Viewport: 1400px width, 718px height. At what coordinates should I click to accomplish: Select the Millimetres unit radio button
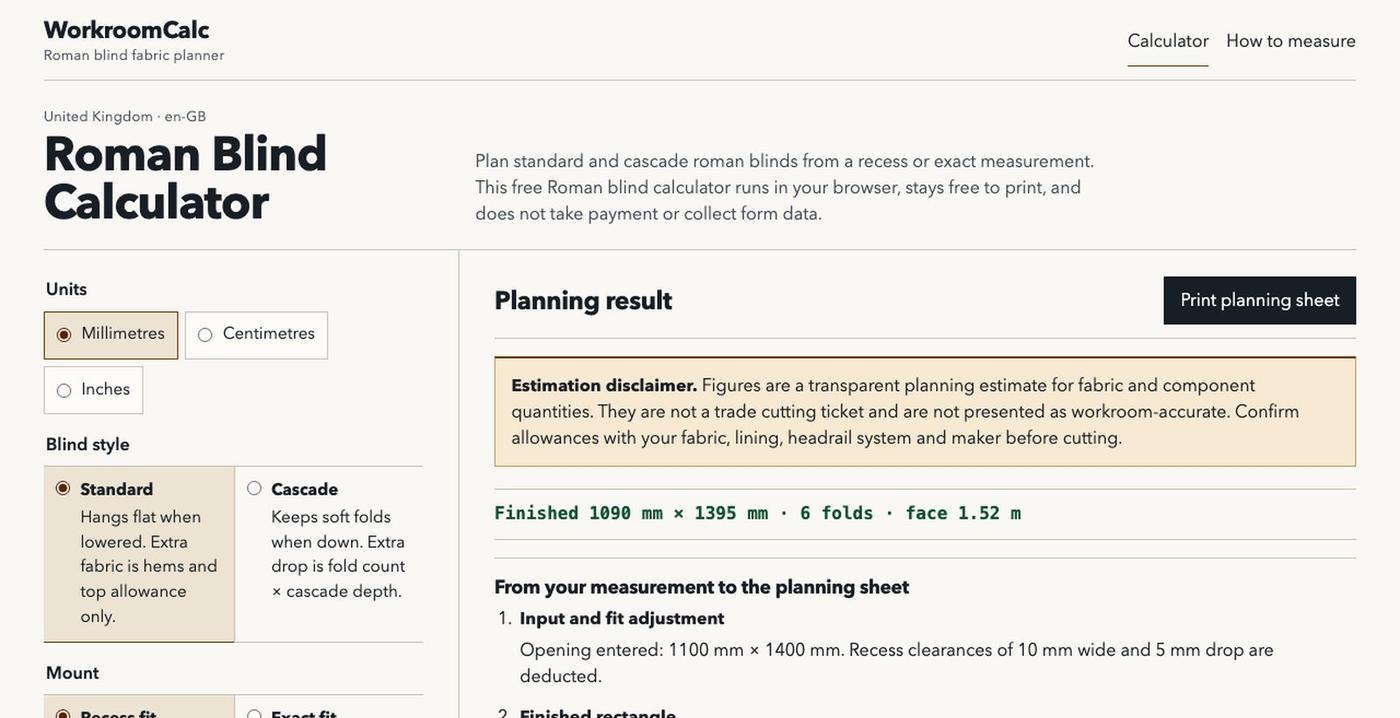111,335
